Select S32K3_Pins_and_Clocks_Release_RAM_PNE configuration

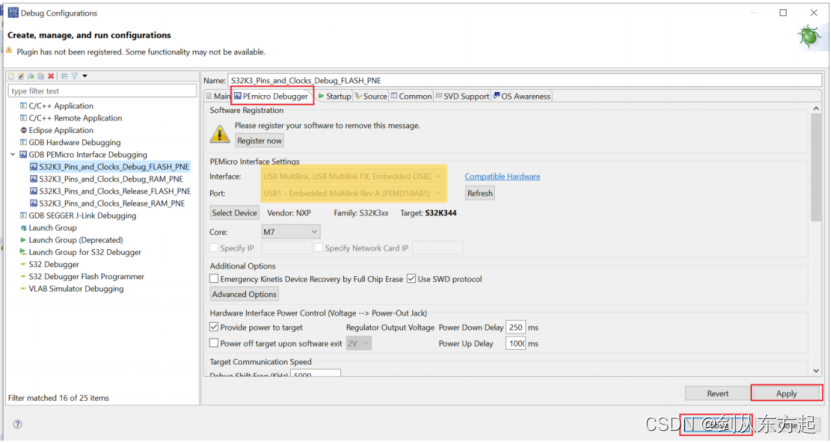click(x=112, y=203)
